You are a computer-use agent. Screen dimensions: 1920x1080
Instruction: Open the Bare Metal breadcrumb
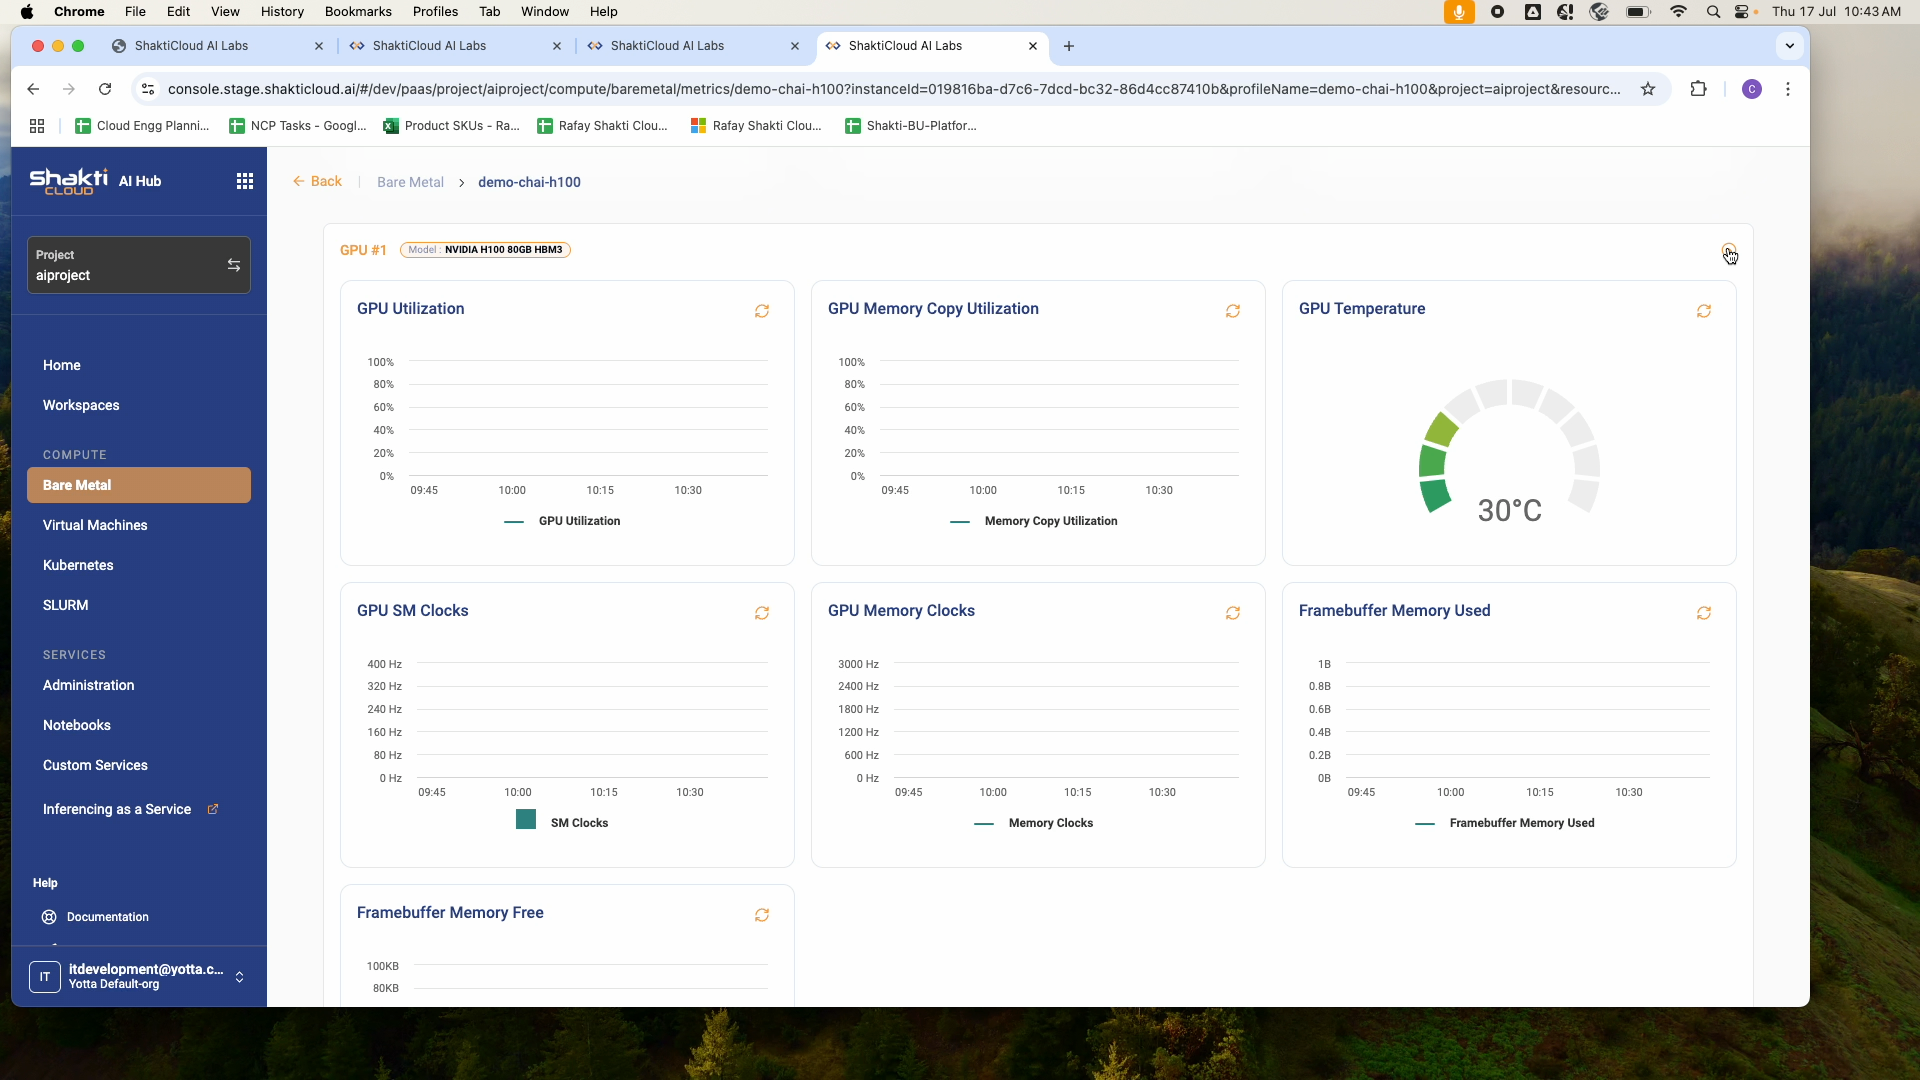pyautogui.click(x=410, y=182)
